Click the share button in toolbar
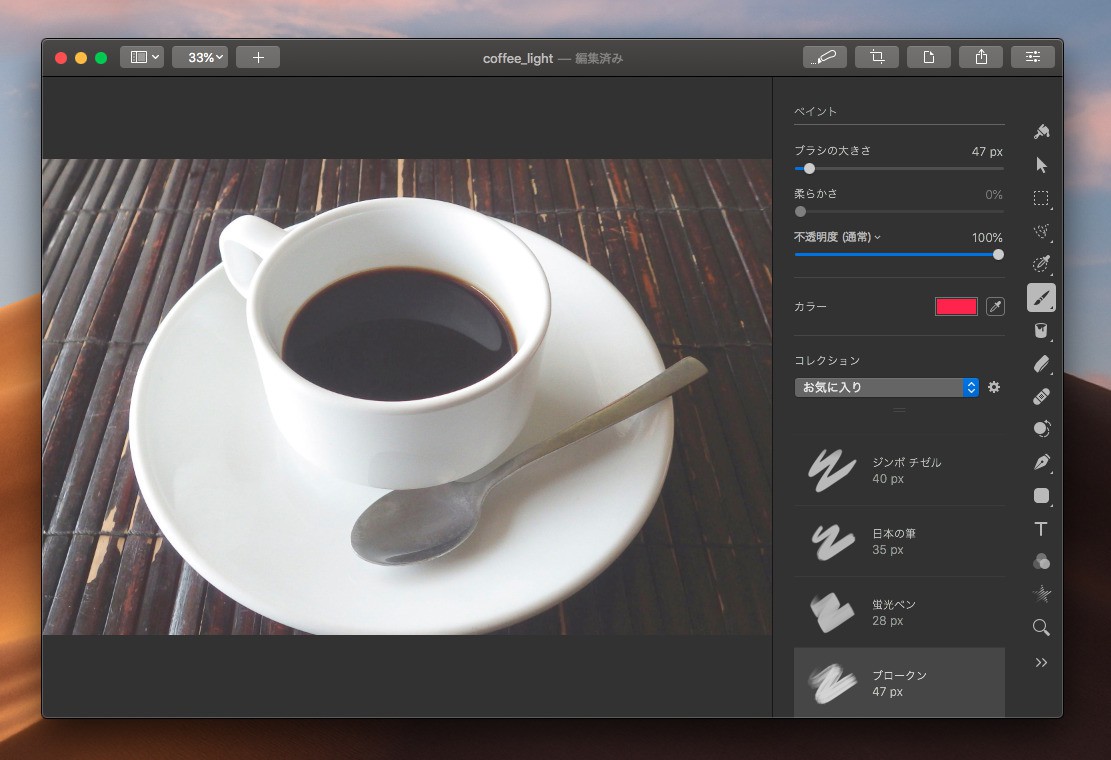The image size is (1111, 760). 981,57
